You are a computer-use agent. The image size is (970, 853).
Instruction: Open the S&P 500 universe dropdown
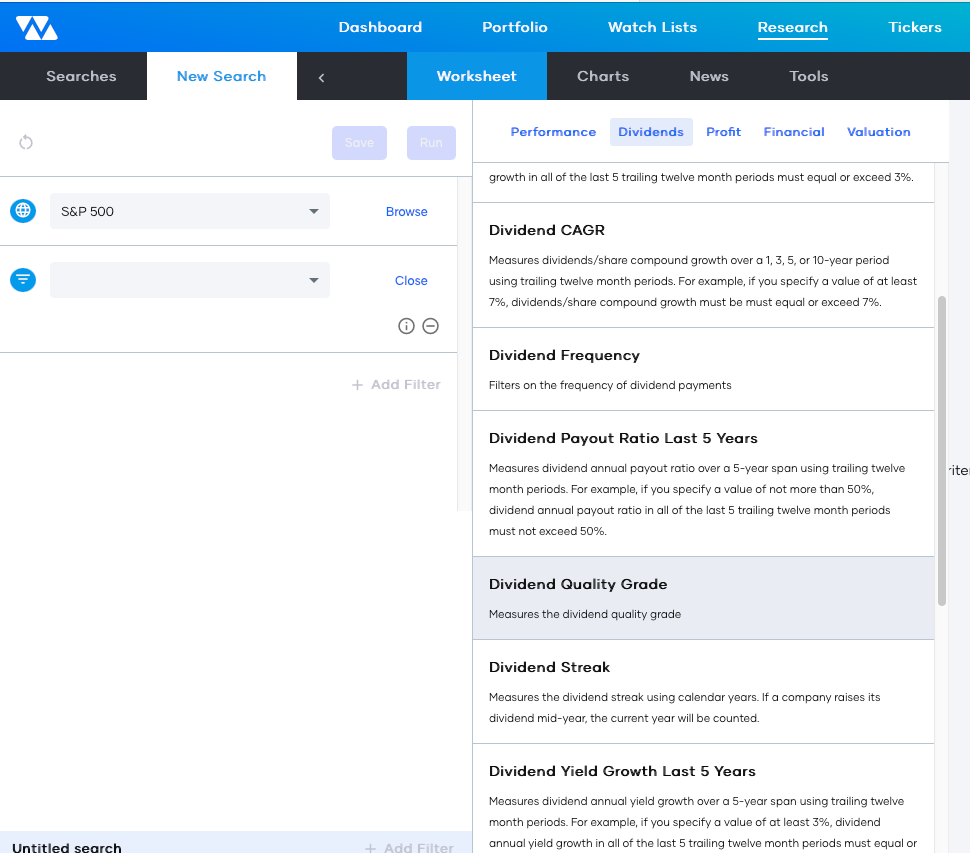(x=189, y=211)
